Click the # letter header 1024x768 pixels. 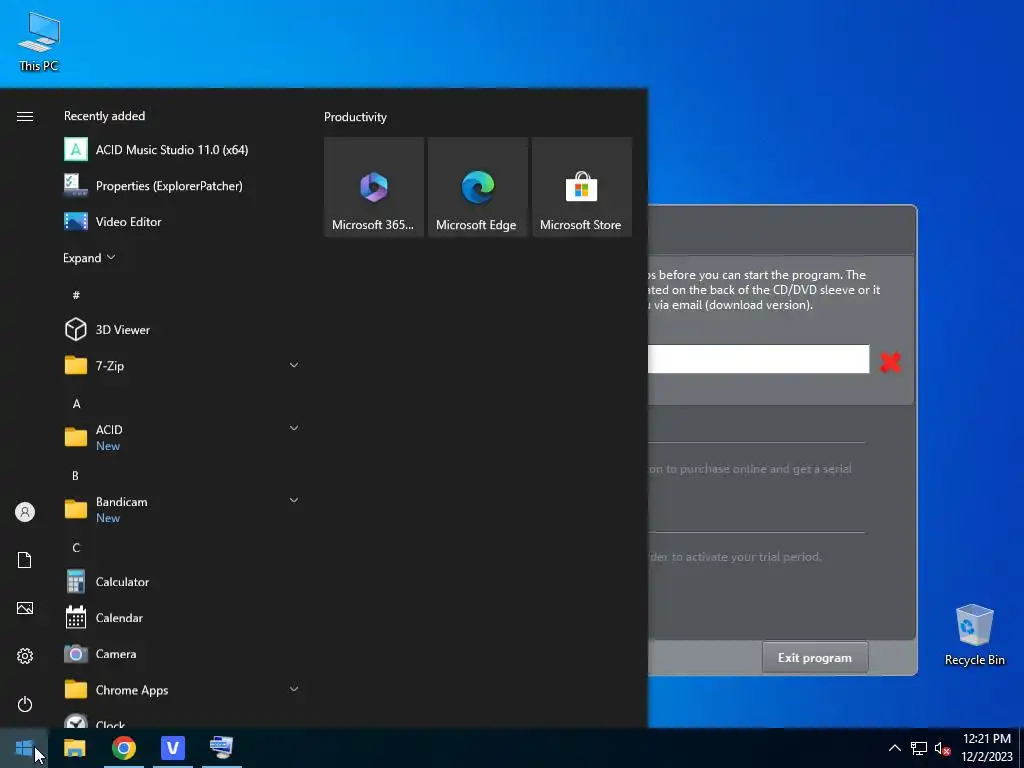[76, 295]
